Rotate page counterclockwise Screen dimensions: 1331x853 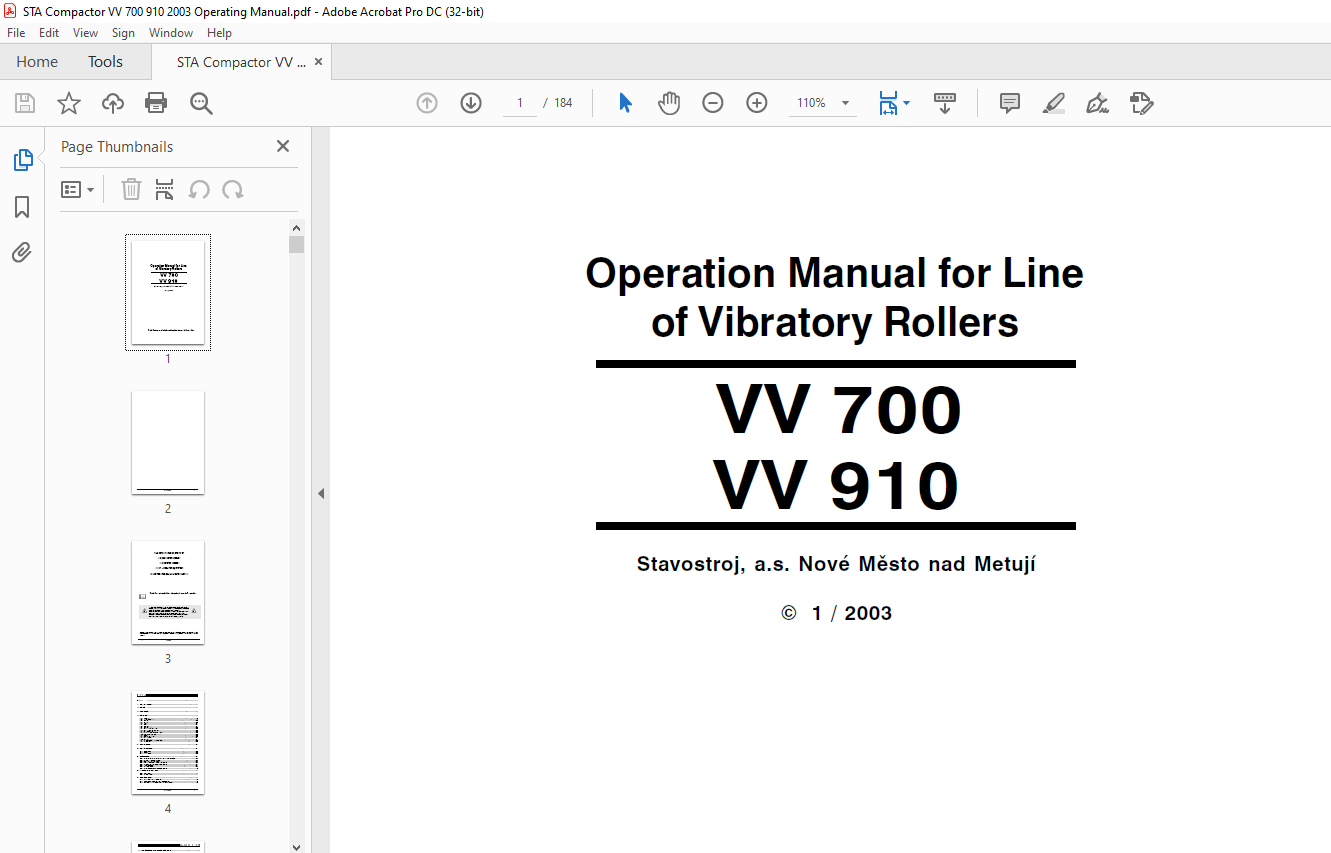coord(199,190)
